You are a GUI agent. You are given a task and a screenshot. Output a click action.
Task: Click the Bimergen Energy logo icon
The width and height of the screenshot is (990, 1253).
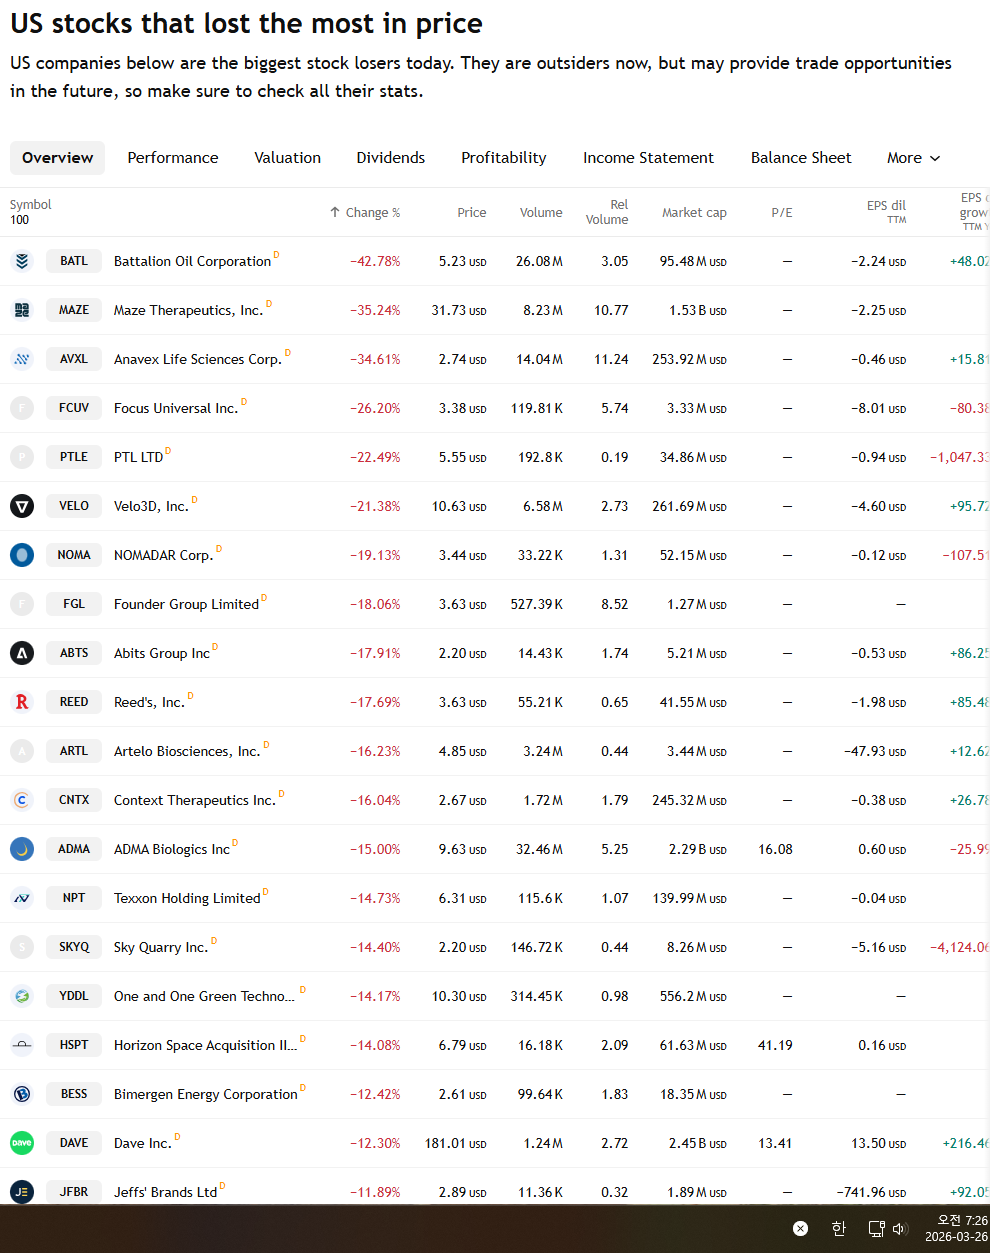pyautogui.click(x=22, y=1094)
